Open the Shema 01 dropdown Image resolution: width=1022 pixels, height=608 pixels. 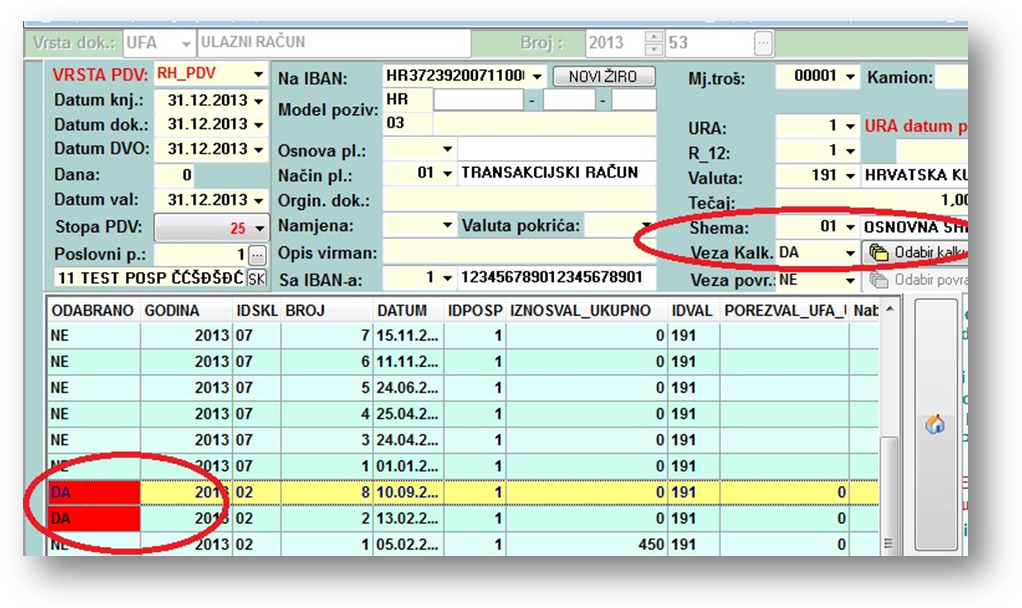(850, 227)
